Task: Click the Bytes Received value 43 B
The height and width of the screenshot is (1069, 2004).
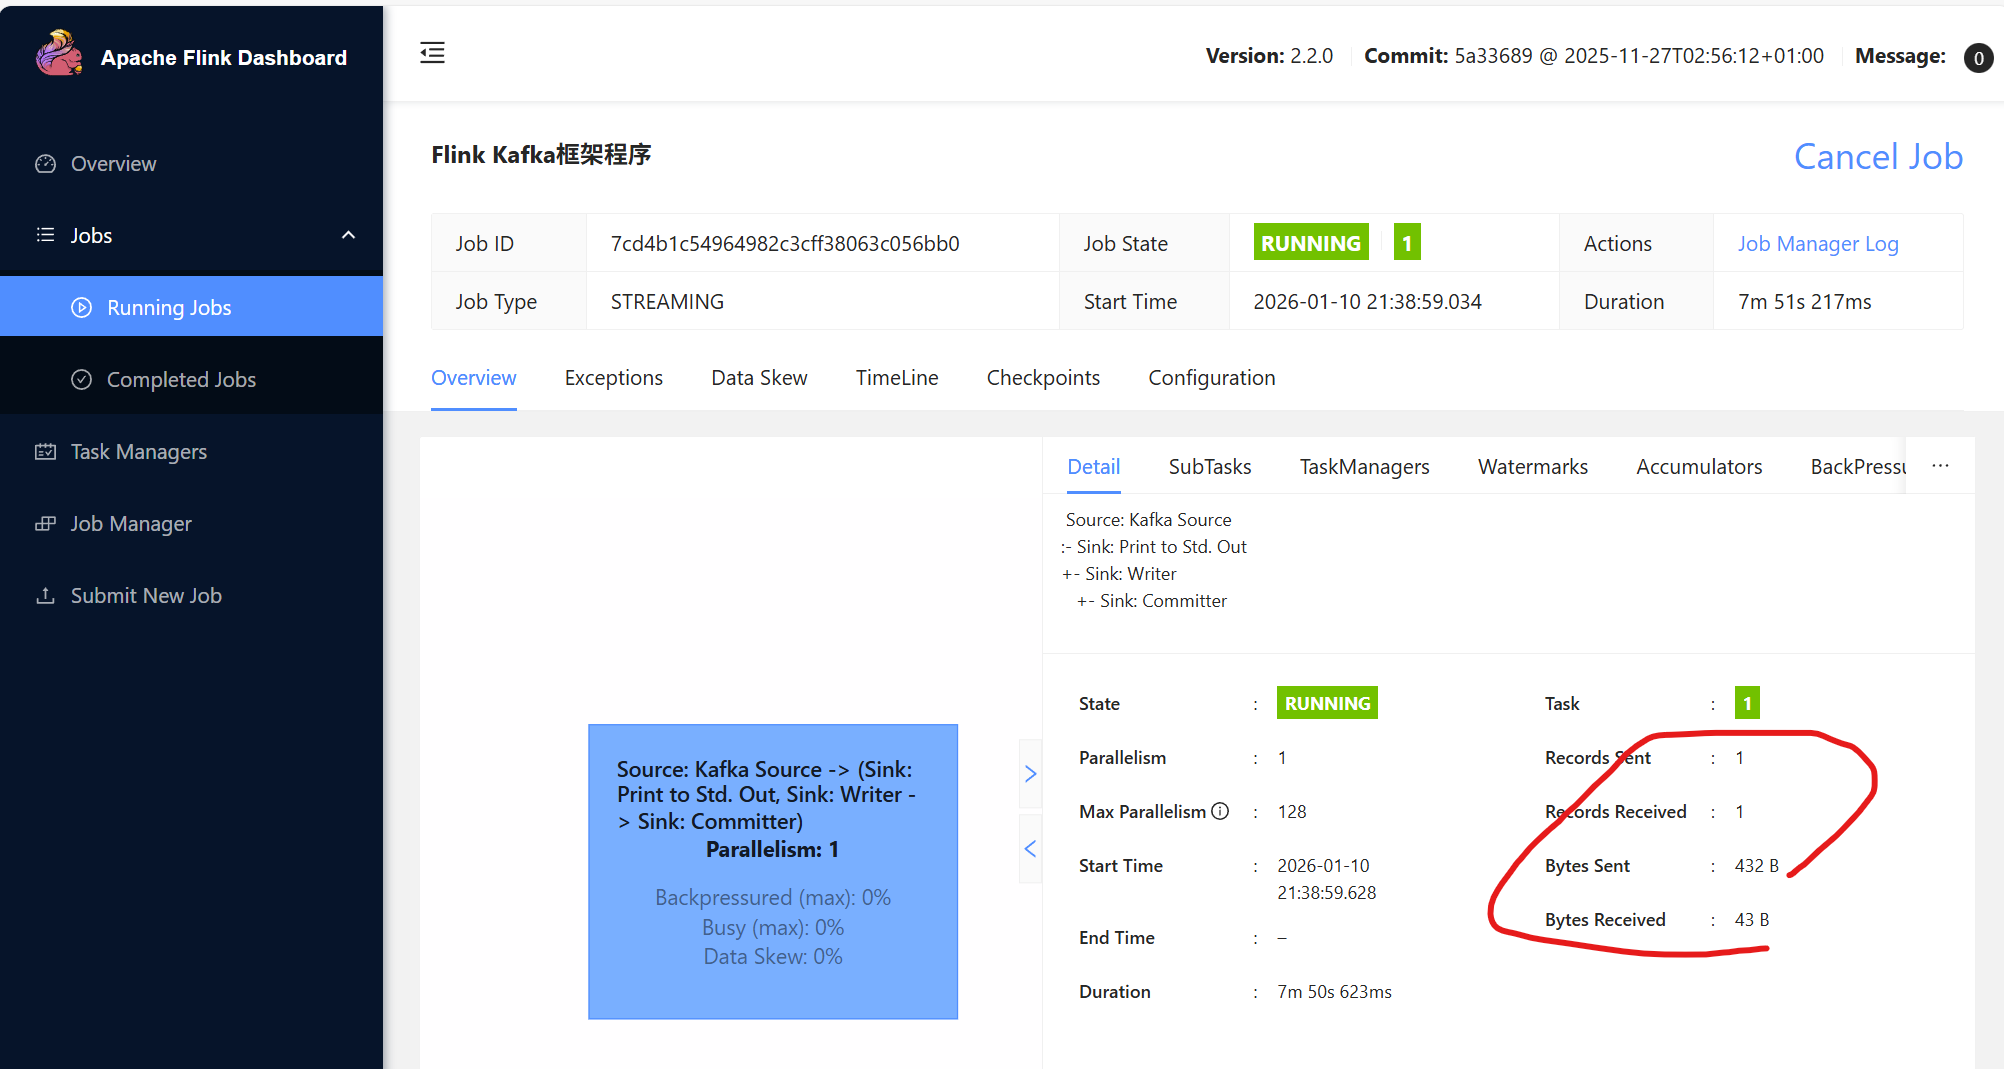Action: coord(1752,920)
